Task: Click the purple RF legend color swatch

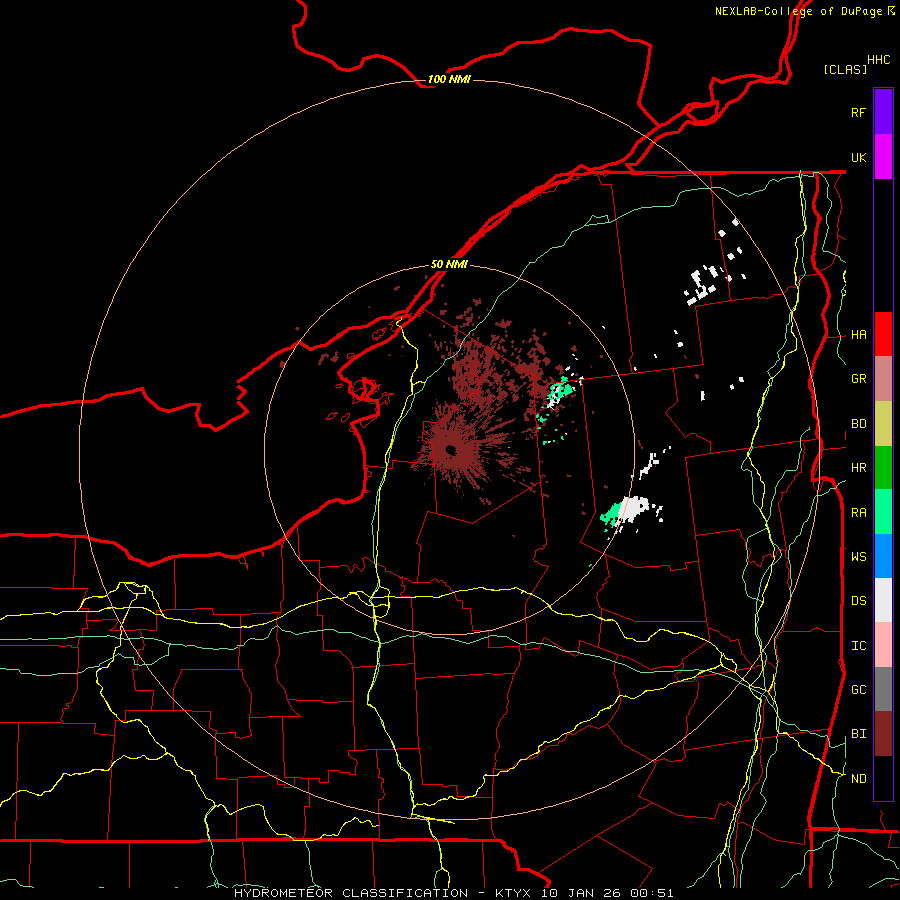Action: 883,112
